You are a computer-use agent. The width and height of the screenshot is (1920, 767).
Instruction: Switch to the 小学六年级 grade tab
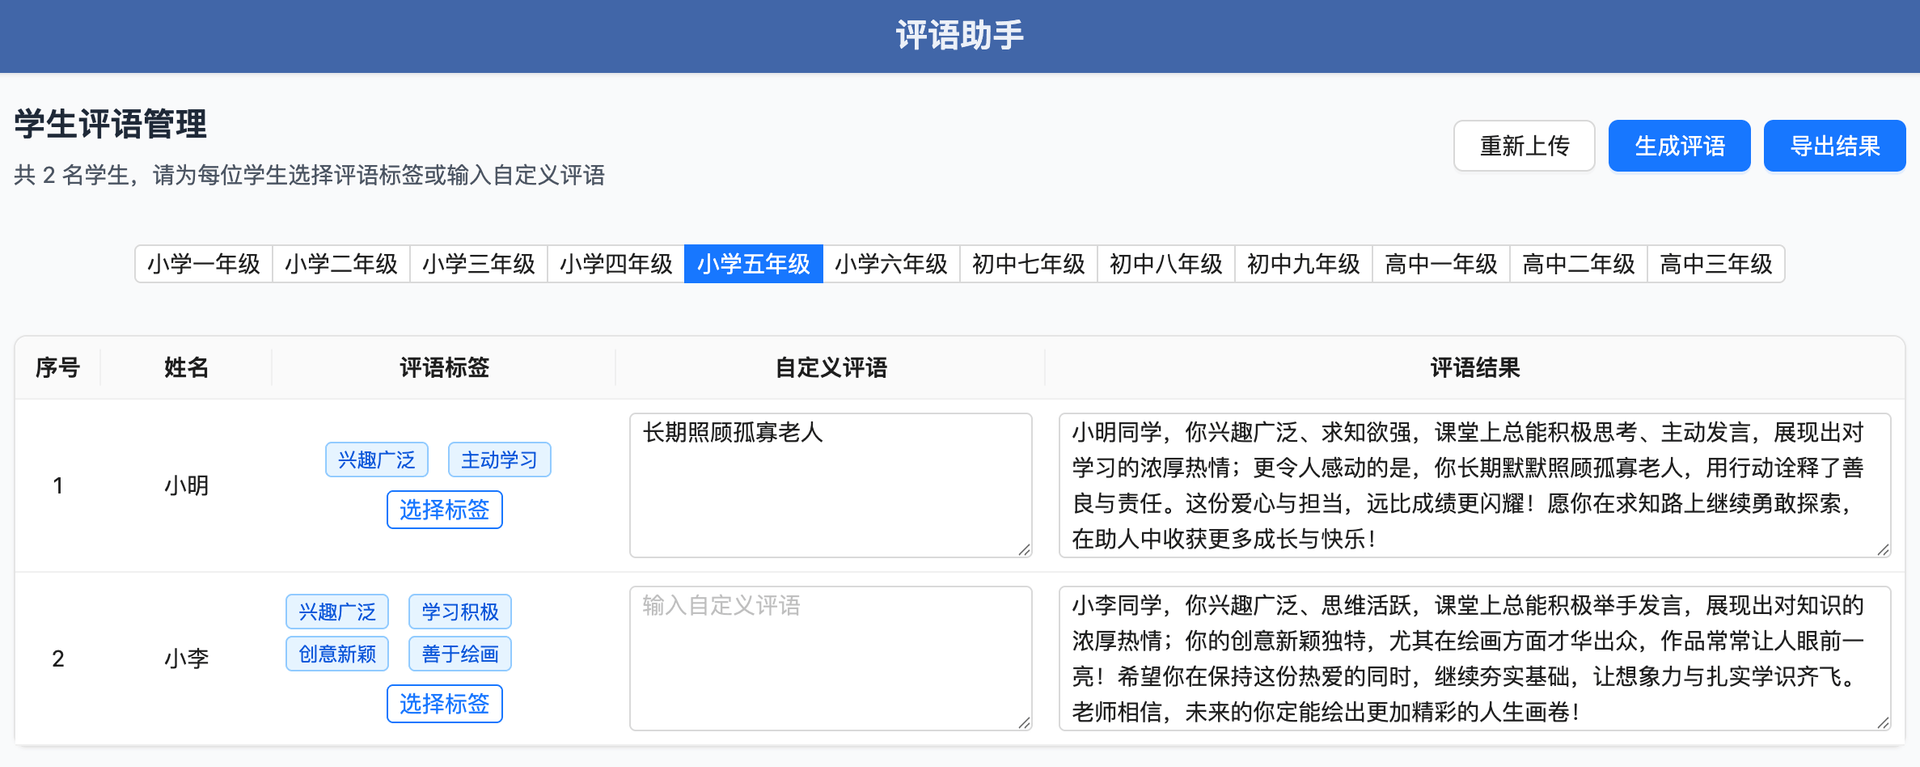coord(891,264)
